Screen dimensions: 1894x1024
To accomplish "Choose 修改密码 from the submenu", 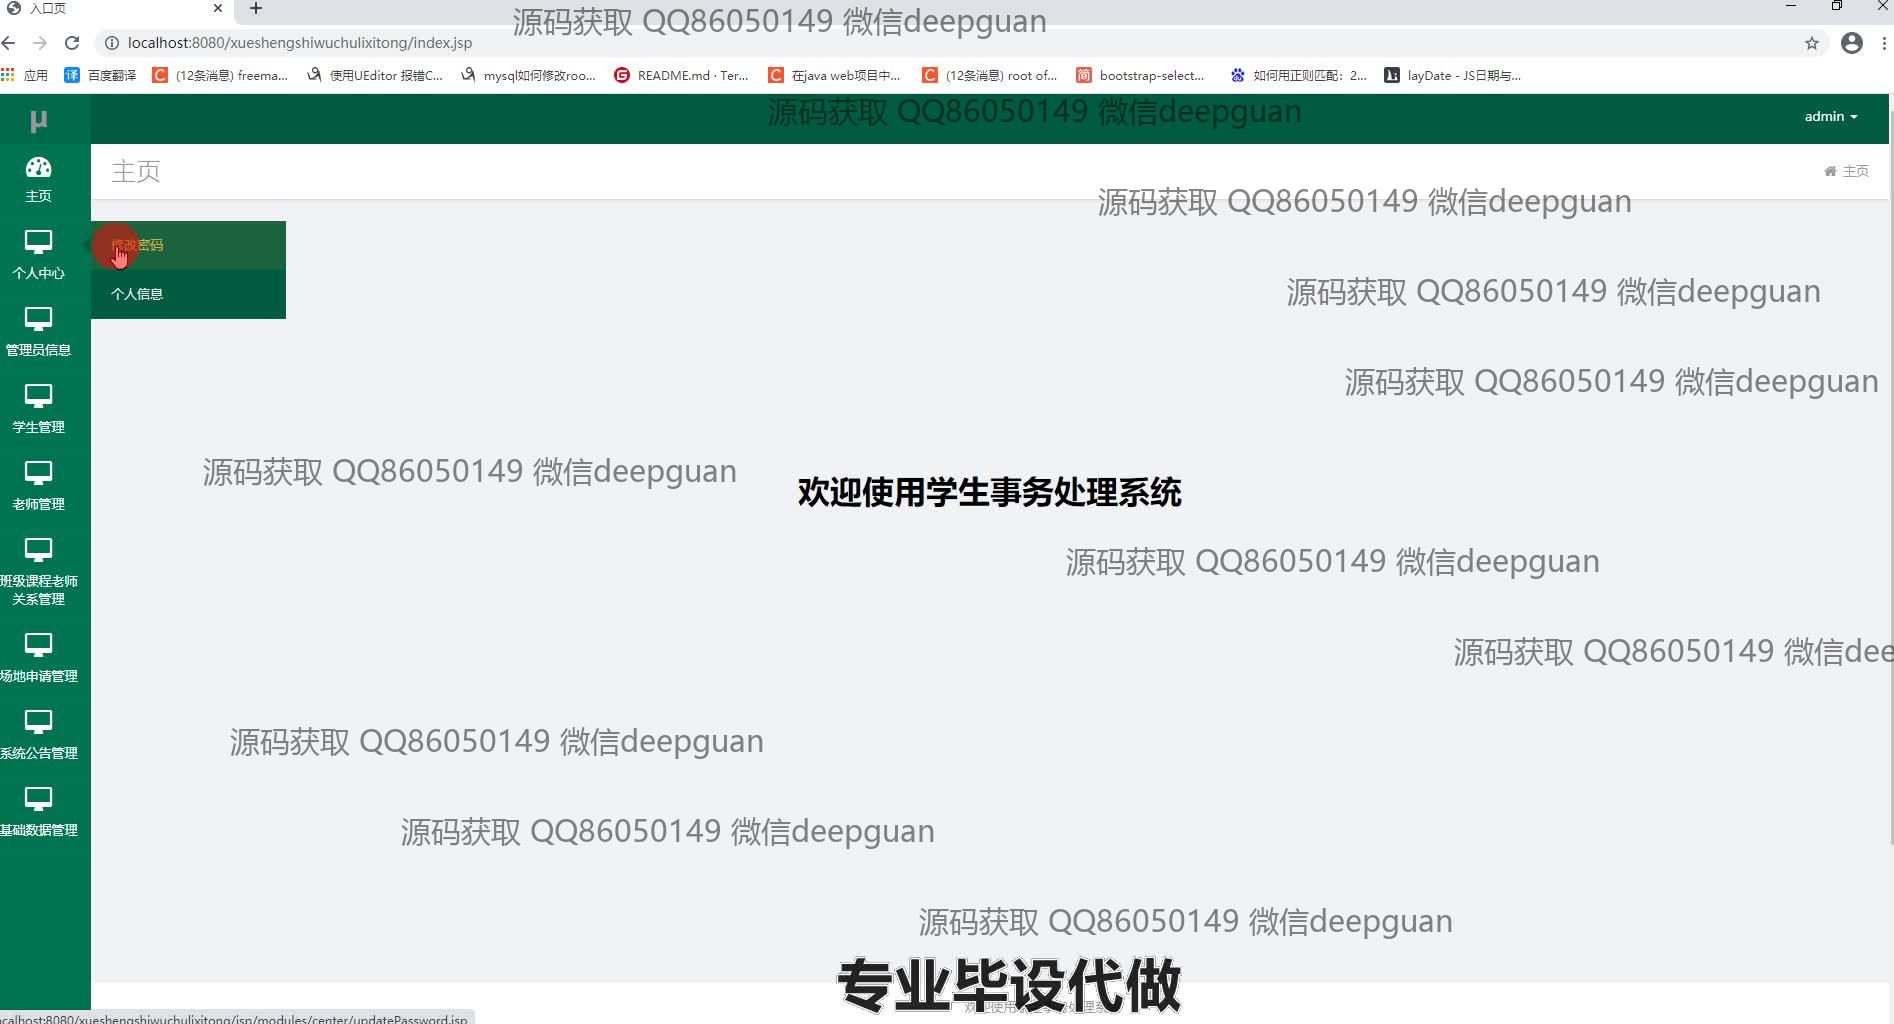I will tap(137, 245).
